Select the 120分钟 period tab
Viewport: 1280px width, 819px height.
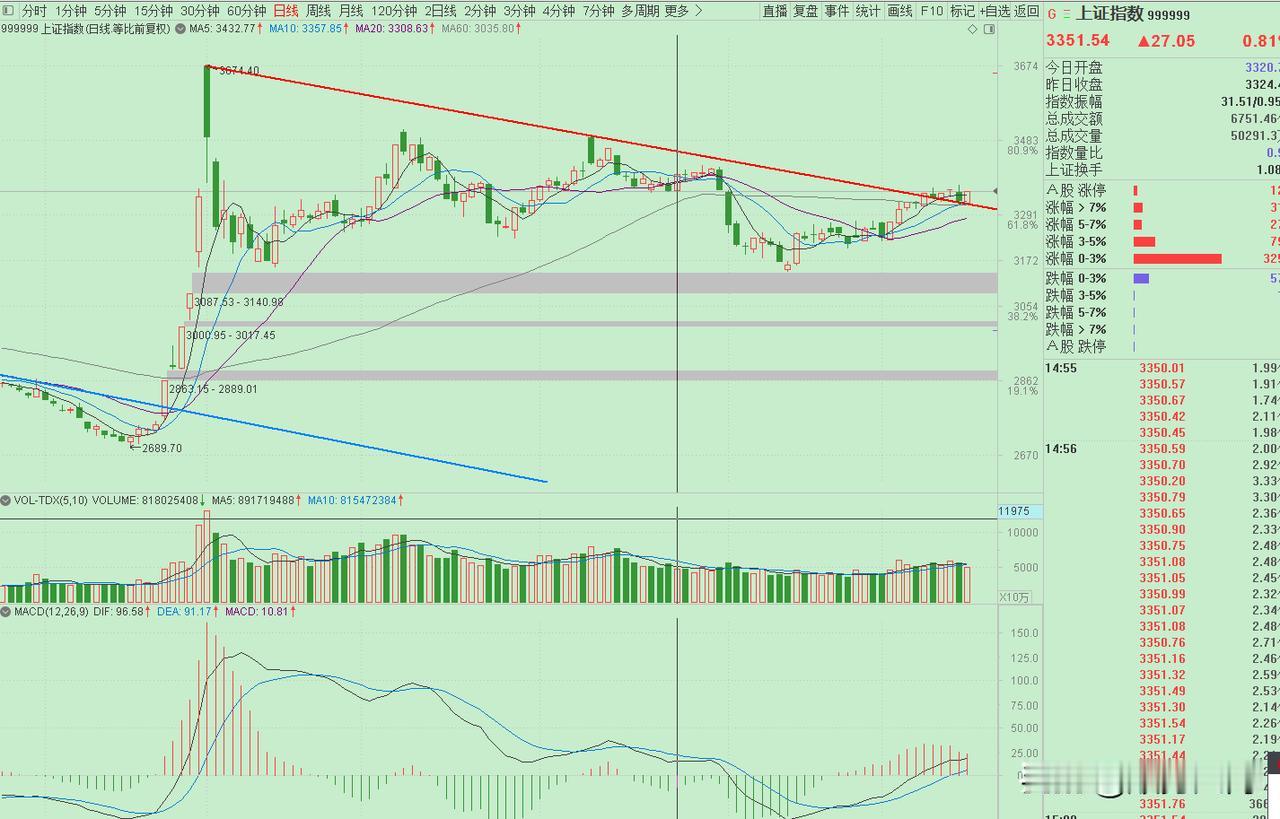point(394,11)
